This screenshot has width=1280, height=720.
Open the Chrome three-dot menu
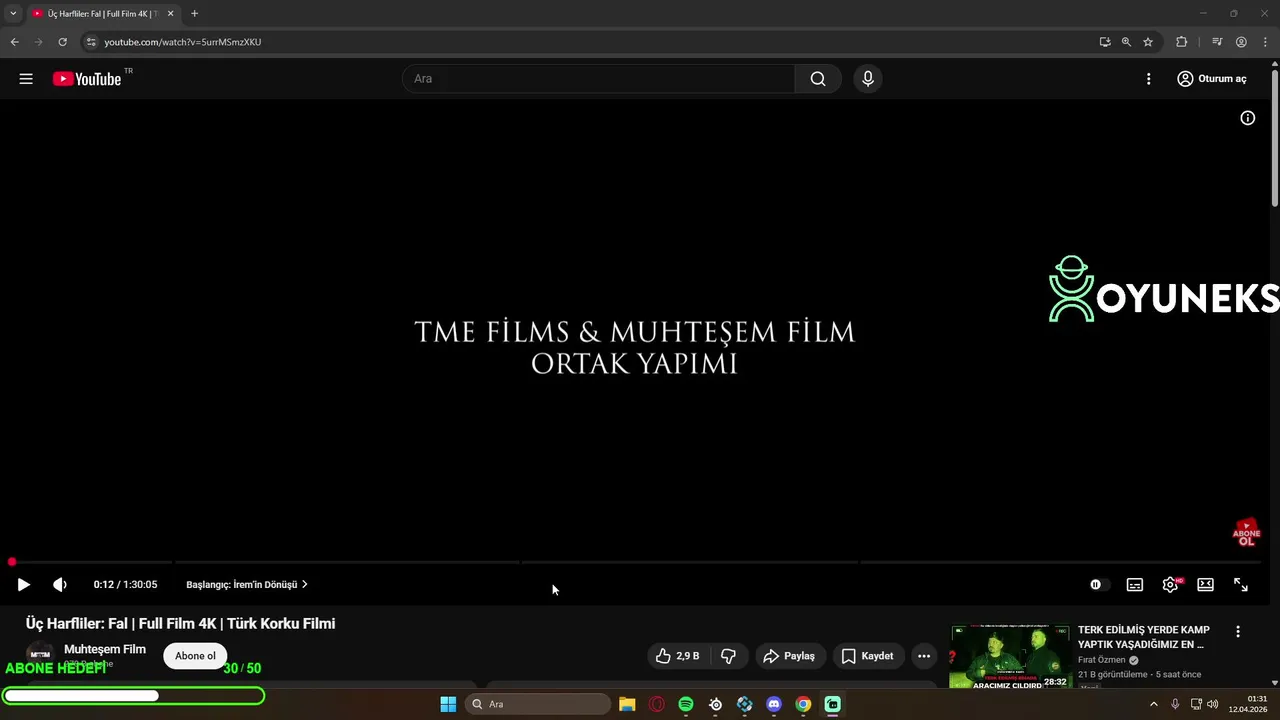tap(1265, 42)
